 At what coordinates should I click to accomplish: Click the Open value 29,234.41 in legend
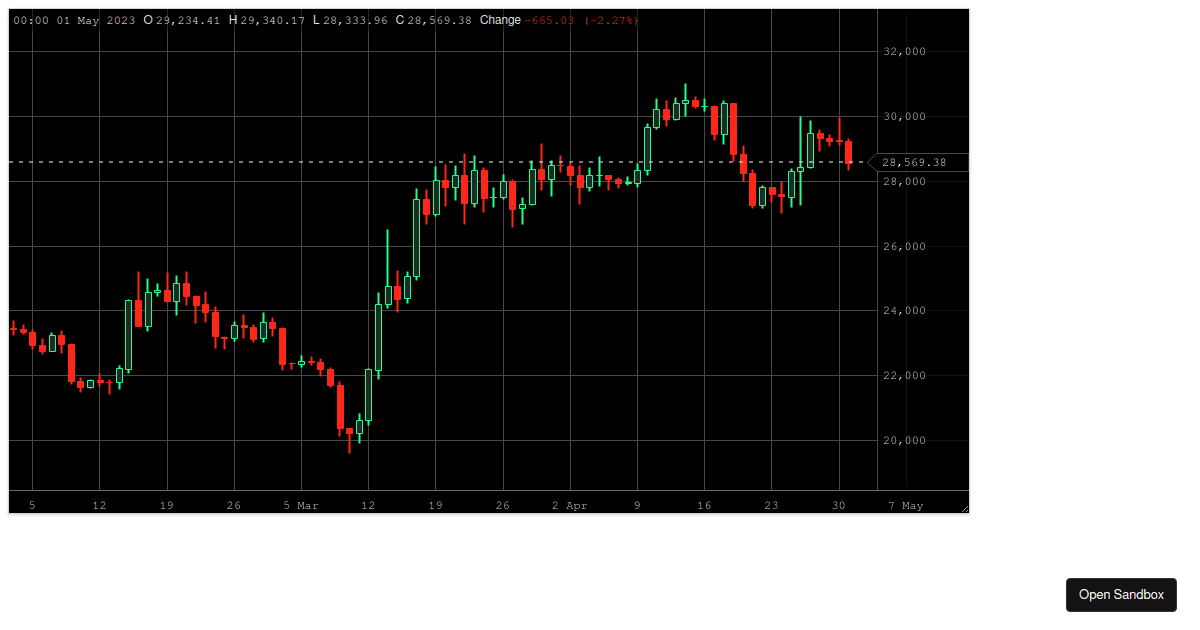[x=187, y=20]
